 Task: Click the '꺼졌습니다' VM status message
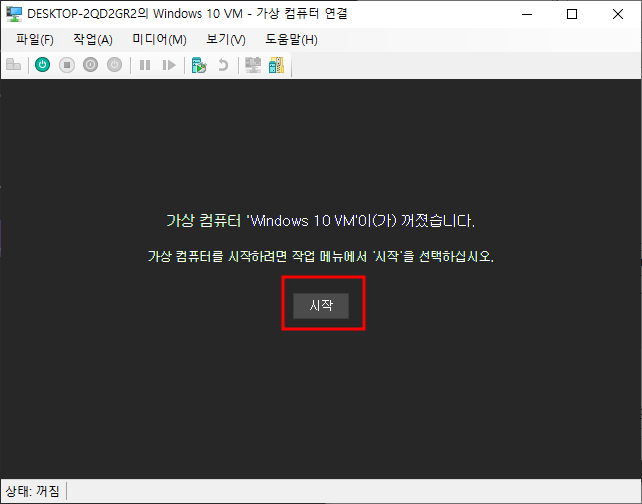pos(321,221)
